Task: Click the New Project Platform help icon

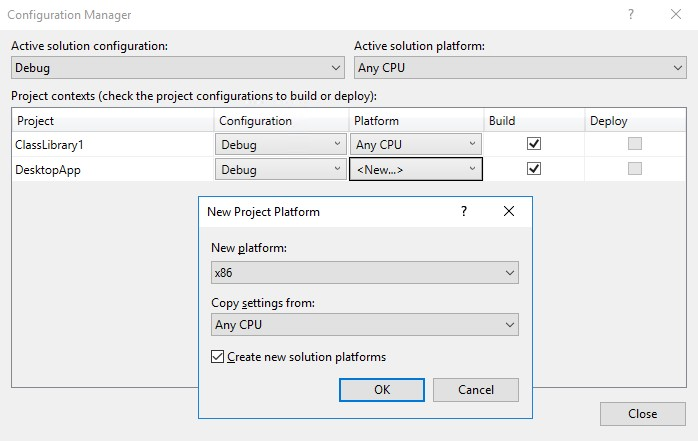Action: (x=464, y=212)
